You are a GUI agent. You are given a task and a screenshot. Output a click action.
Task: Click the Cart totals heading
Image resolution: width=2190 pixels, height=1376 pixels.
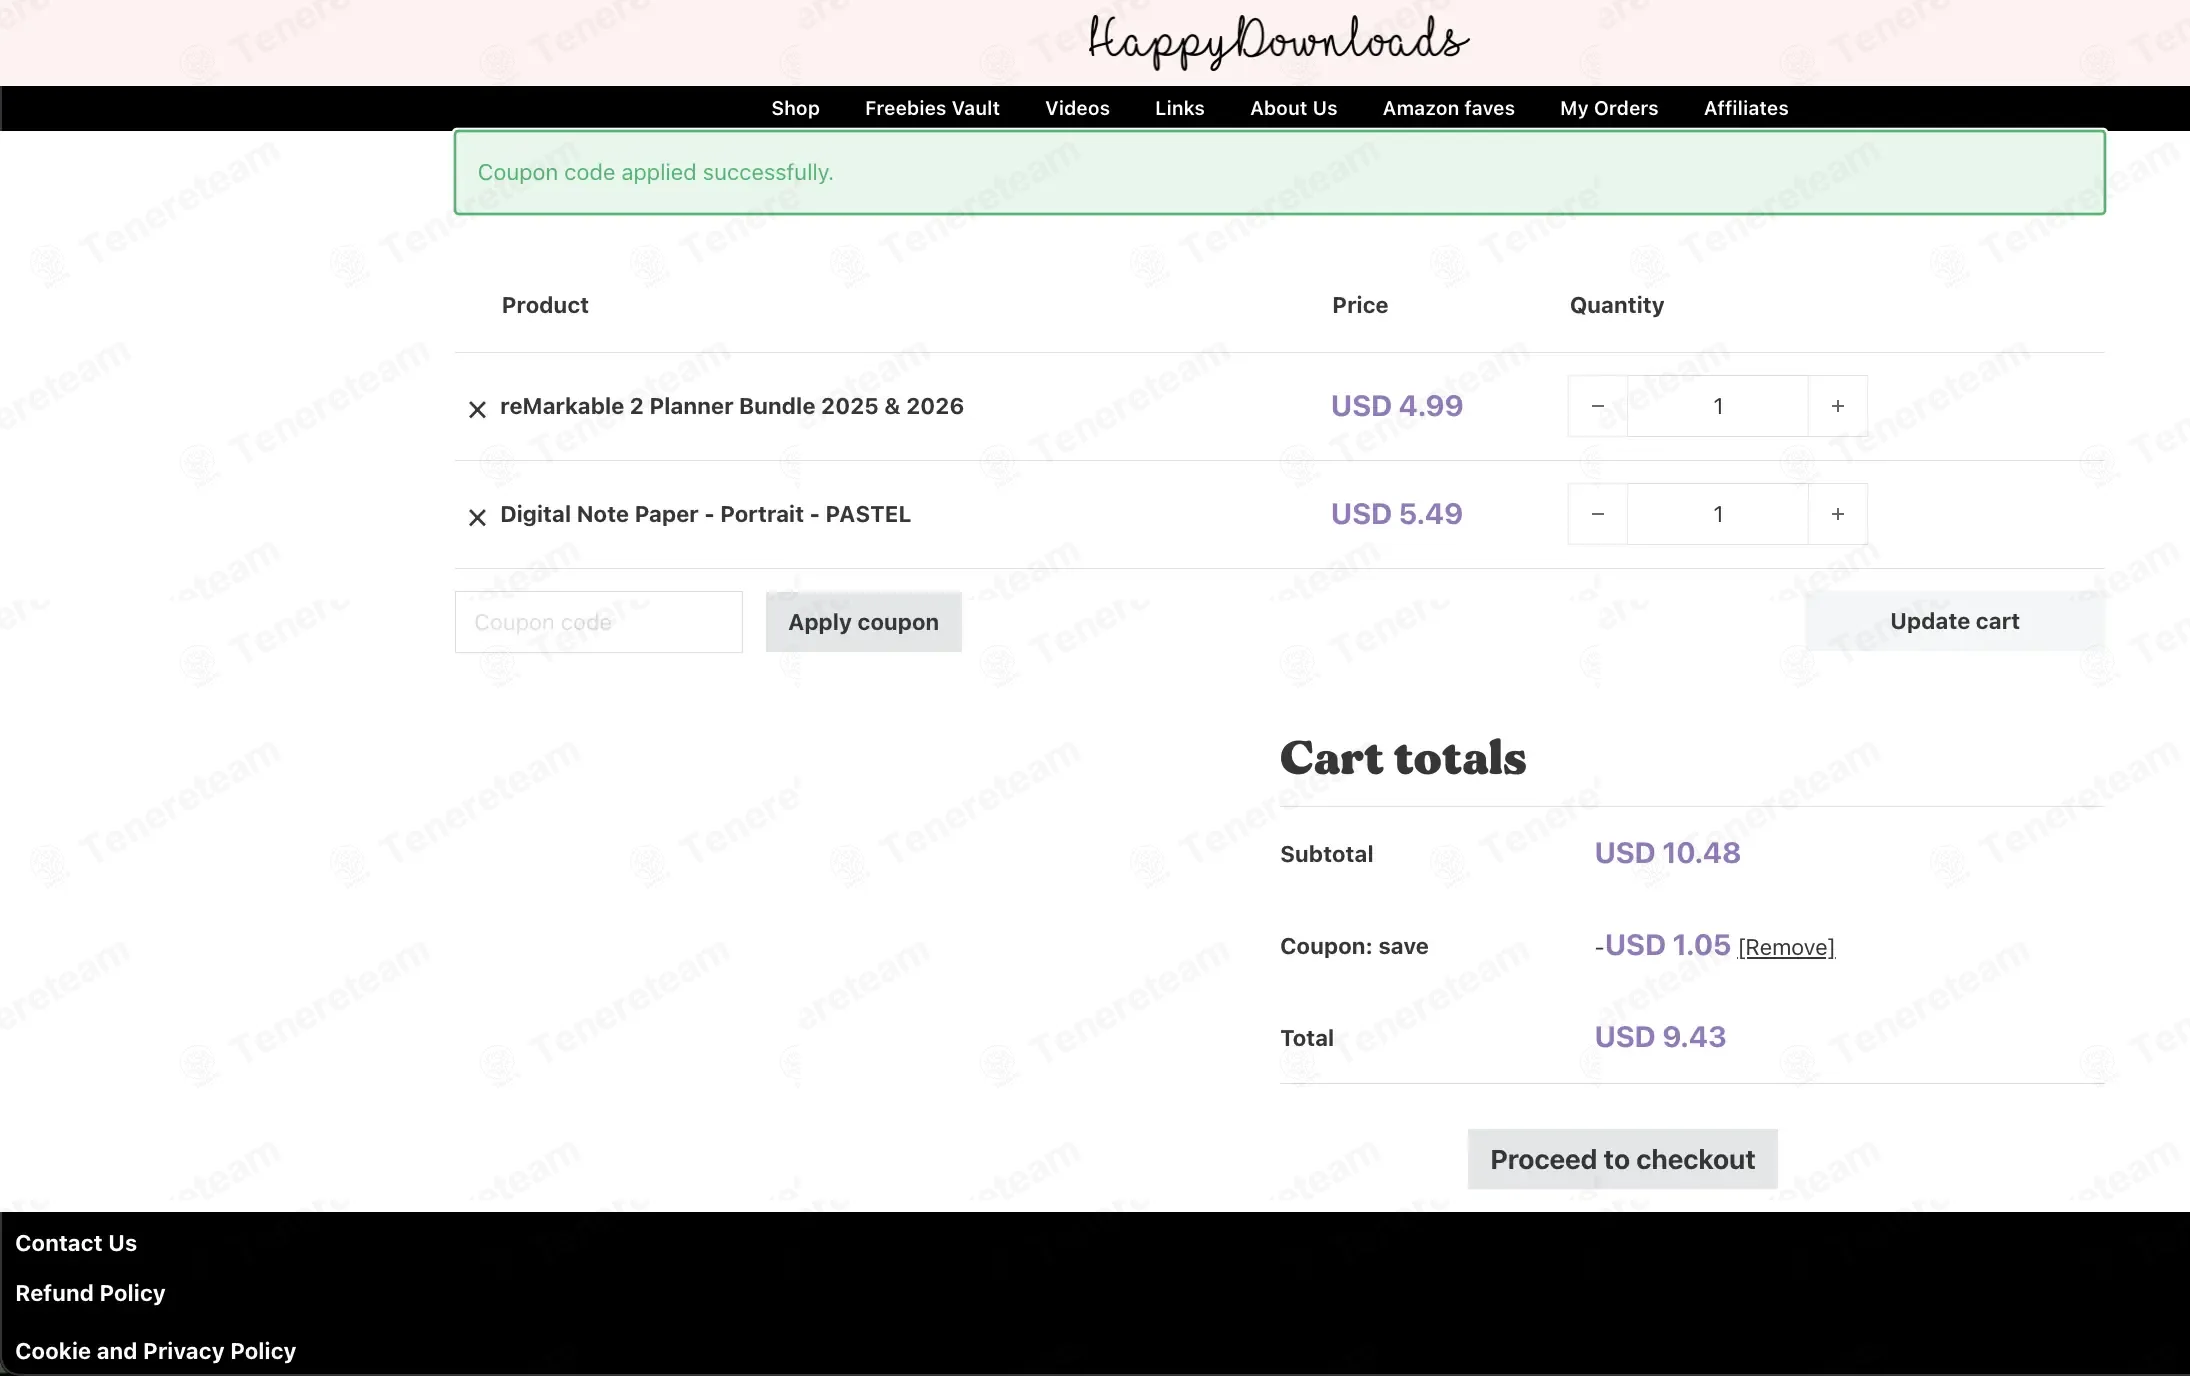(x=1403, y=758)
